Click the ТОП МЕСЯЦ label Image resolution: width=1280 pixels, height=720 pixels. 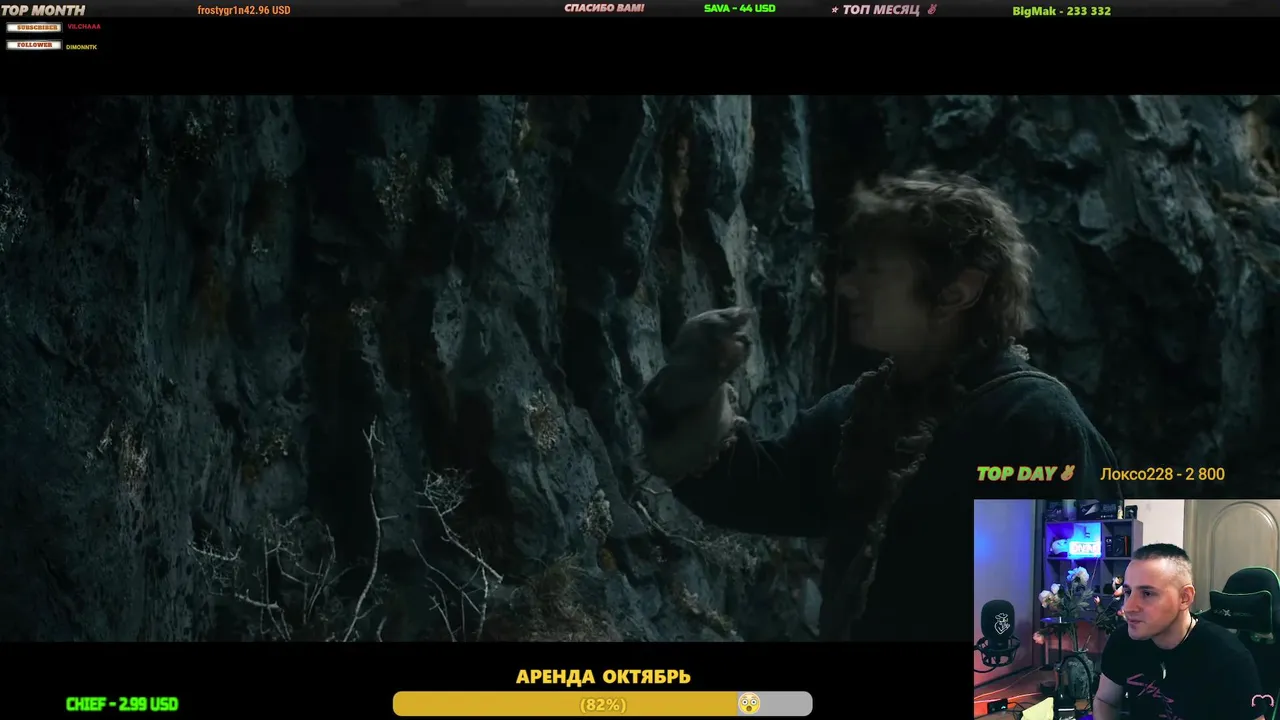[x=880, y=10]
